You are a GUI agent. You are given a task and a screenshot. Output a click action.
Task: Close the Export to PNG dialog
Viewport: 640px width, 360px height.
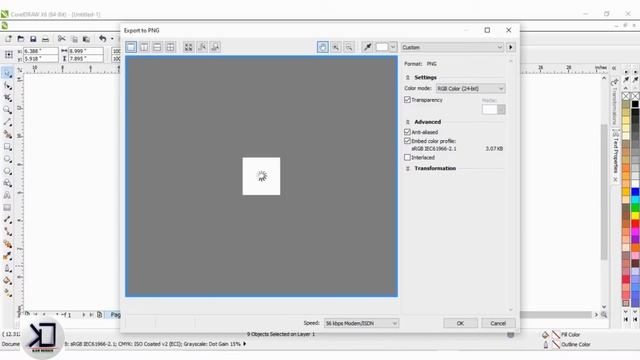point(509,30)
